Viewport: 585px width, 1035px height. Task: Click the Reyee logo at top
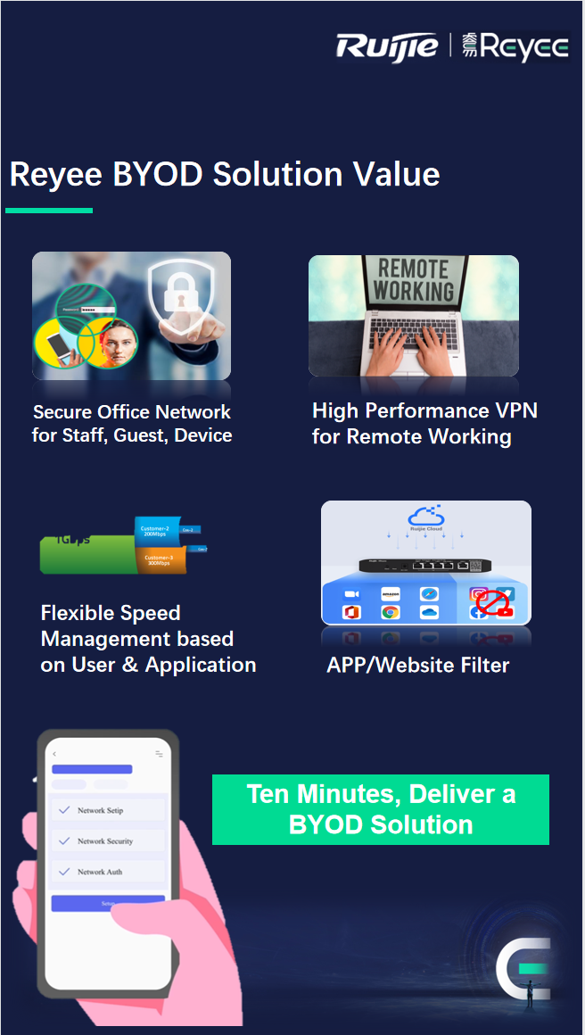click(x=515, y=46)
